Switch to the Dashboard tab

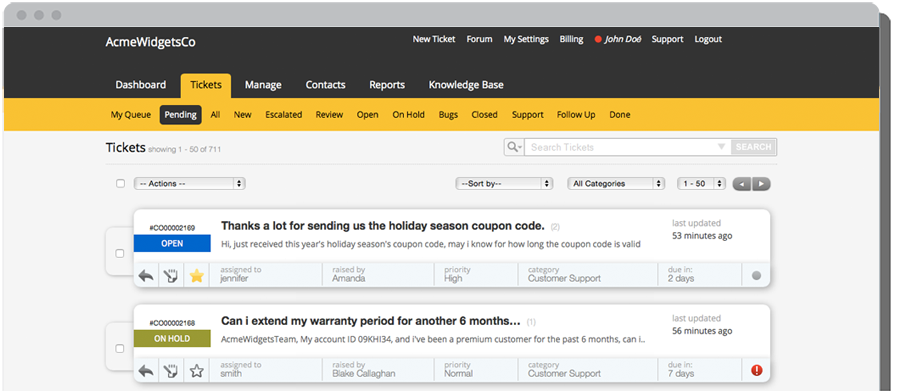[x=141, y=85]
